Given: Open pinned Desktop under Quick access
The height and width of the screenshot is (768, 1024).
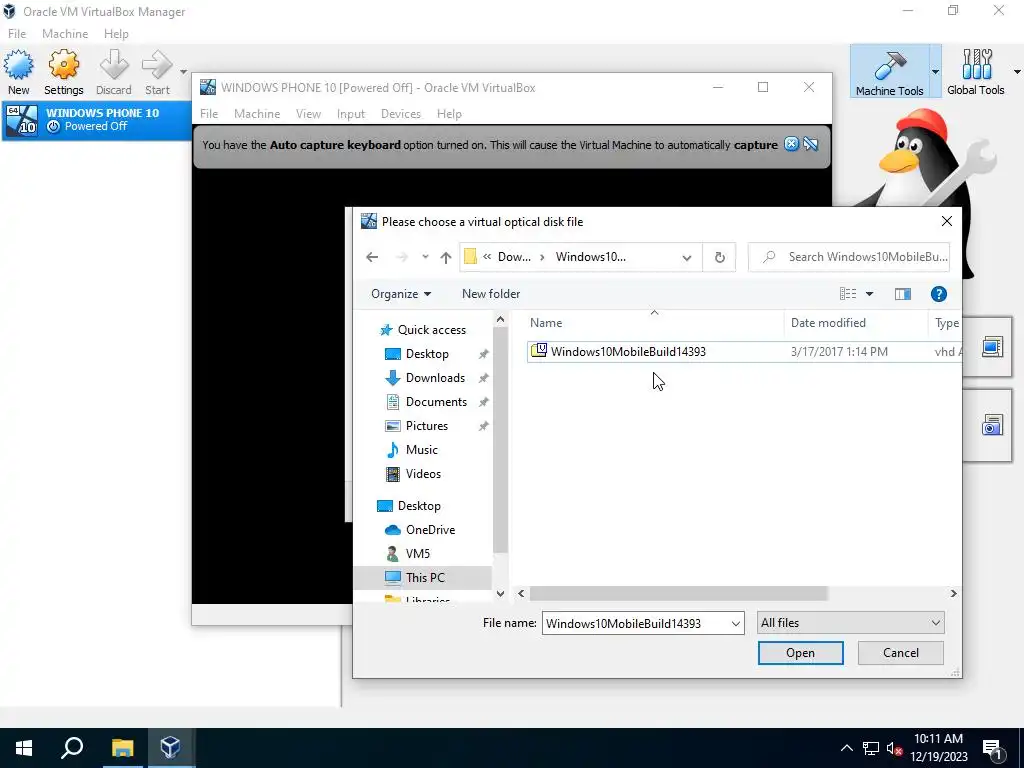Looking at the screenshot, I should [427, 354].
